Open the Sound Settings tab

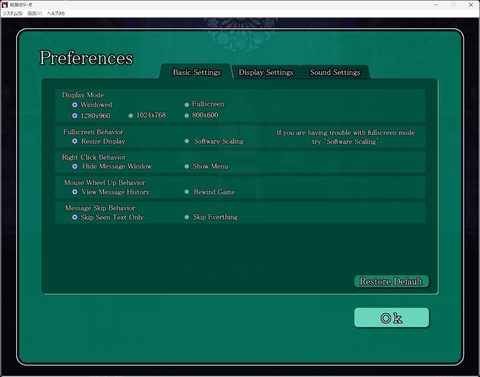(335, 72)
